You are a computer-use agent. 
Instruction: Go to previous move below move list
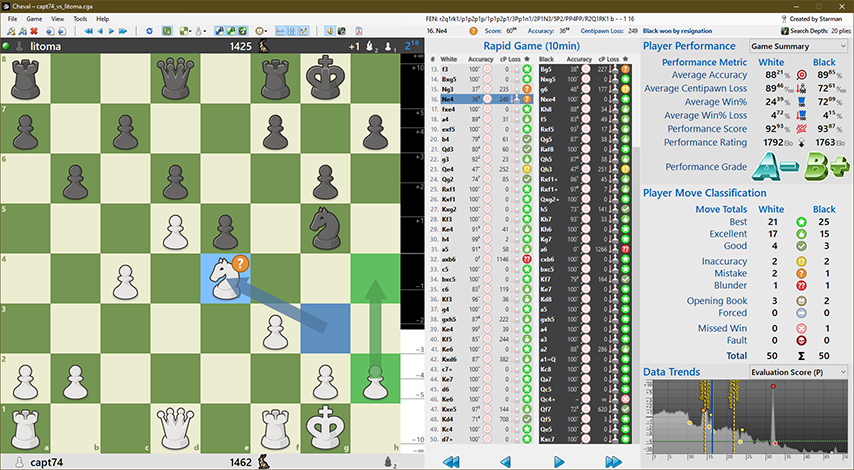pos(505,461)
